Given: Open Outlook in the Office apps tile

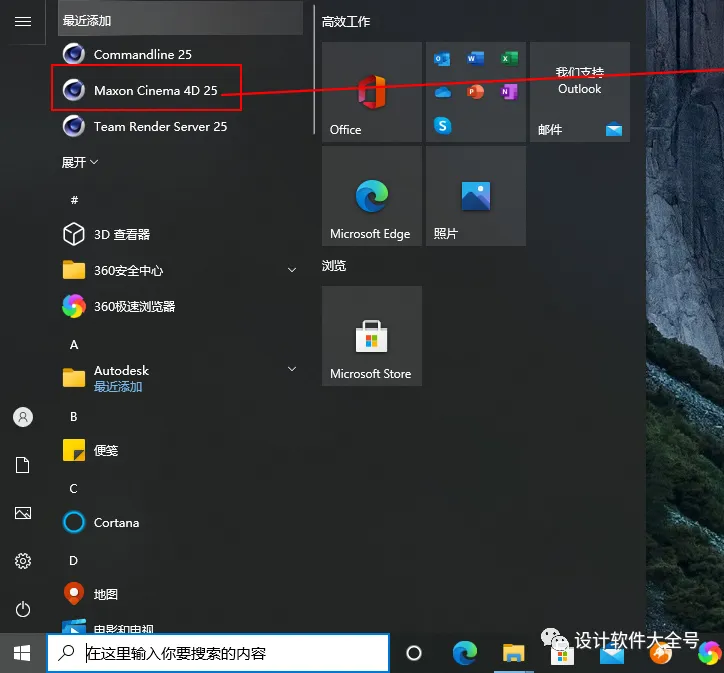Looking at the screenshot, I should 442,59.
